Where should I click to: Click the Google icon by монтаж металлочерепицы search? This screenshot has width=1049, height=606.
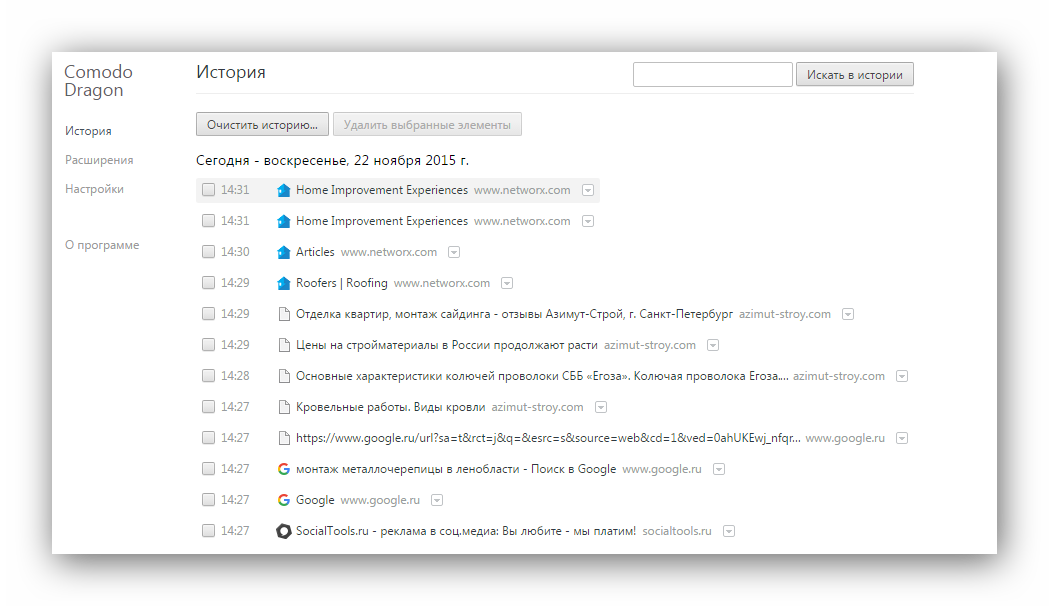tap(284, 469)
